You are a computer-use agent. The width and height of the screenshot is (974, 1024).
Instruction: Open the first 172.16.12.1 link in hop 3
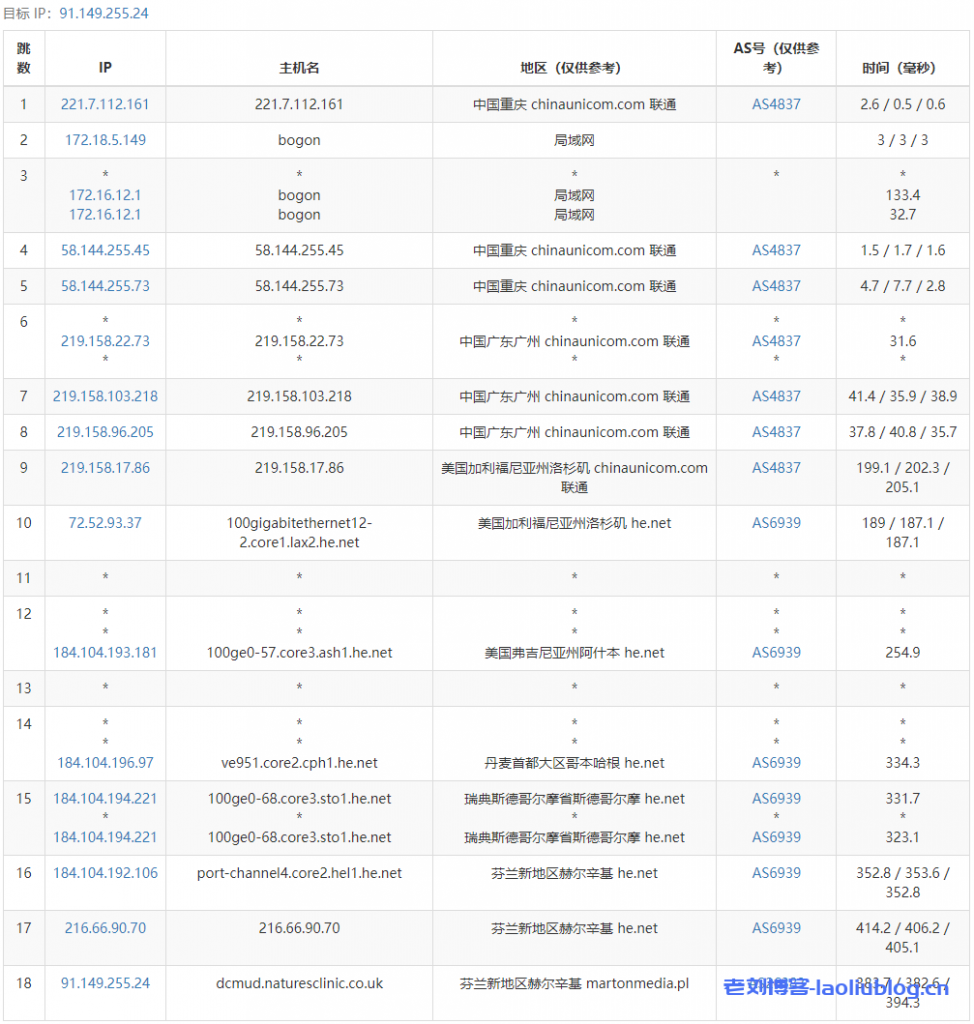click(x=105, y=195)
